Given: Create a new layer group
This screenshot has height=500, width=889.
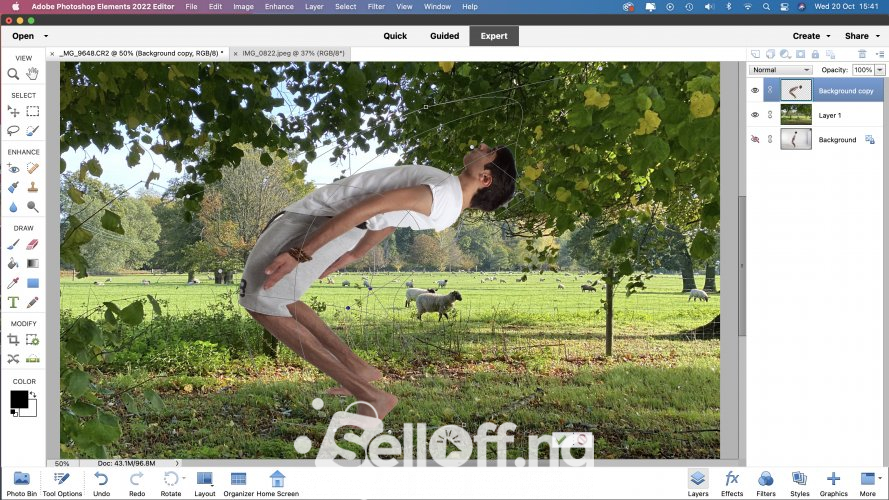Looking at the screenshot, I should point(770,54).
